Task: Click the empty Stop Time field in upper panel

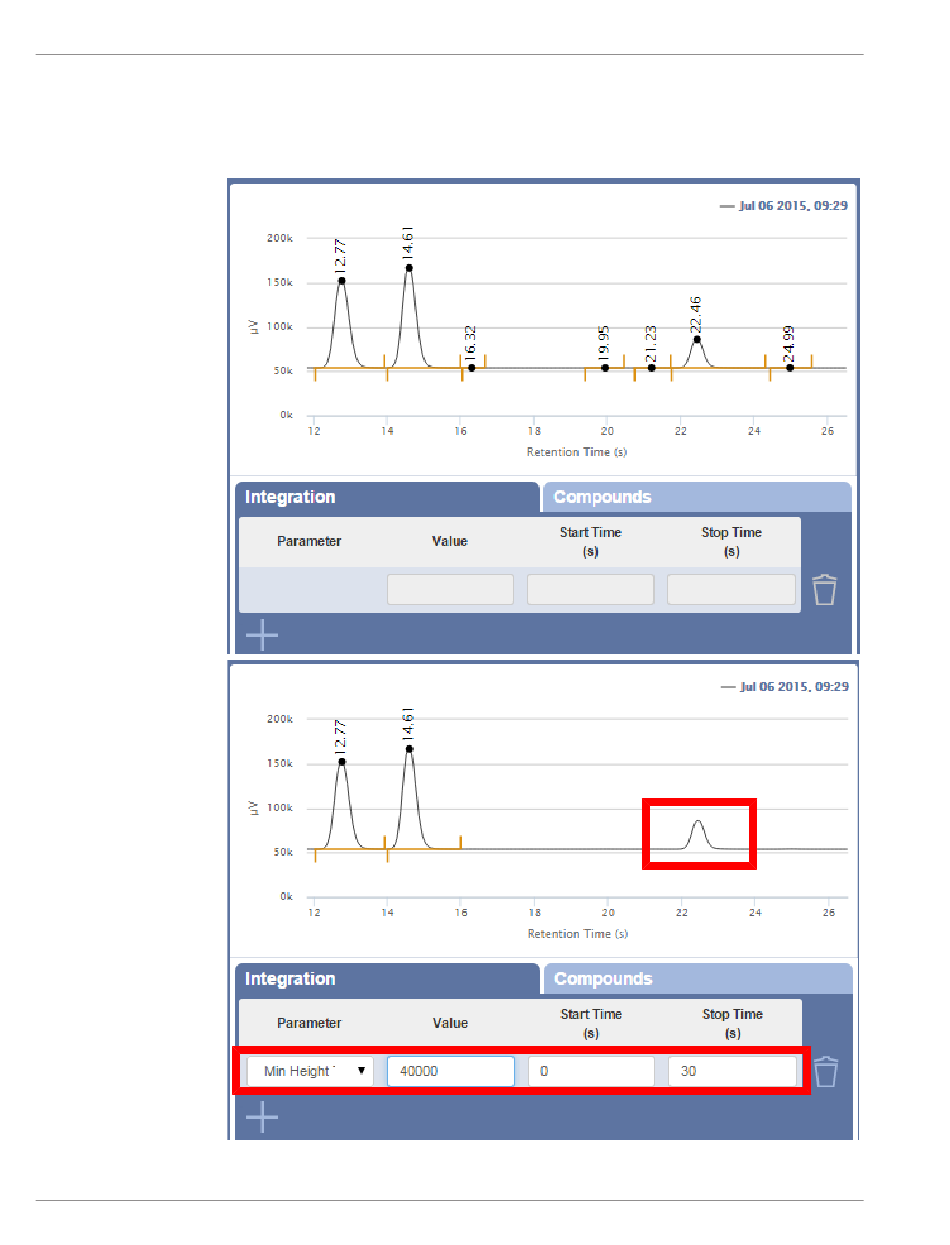Action: click(732, 590)
